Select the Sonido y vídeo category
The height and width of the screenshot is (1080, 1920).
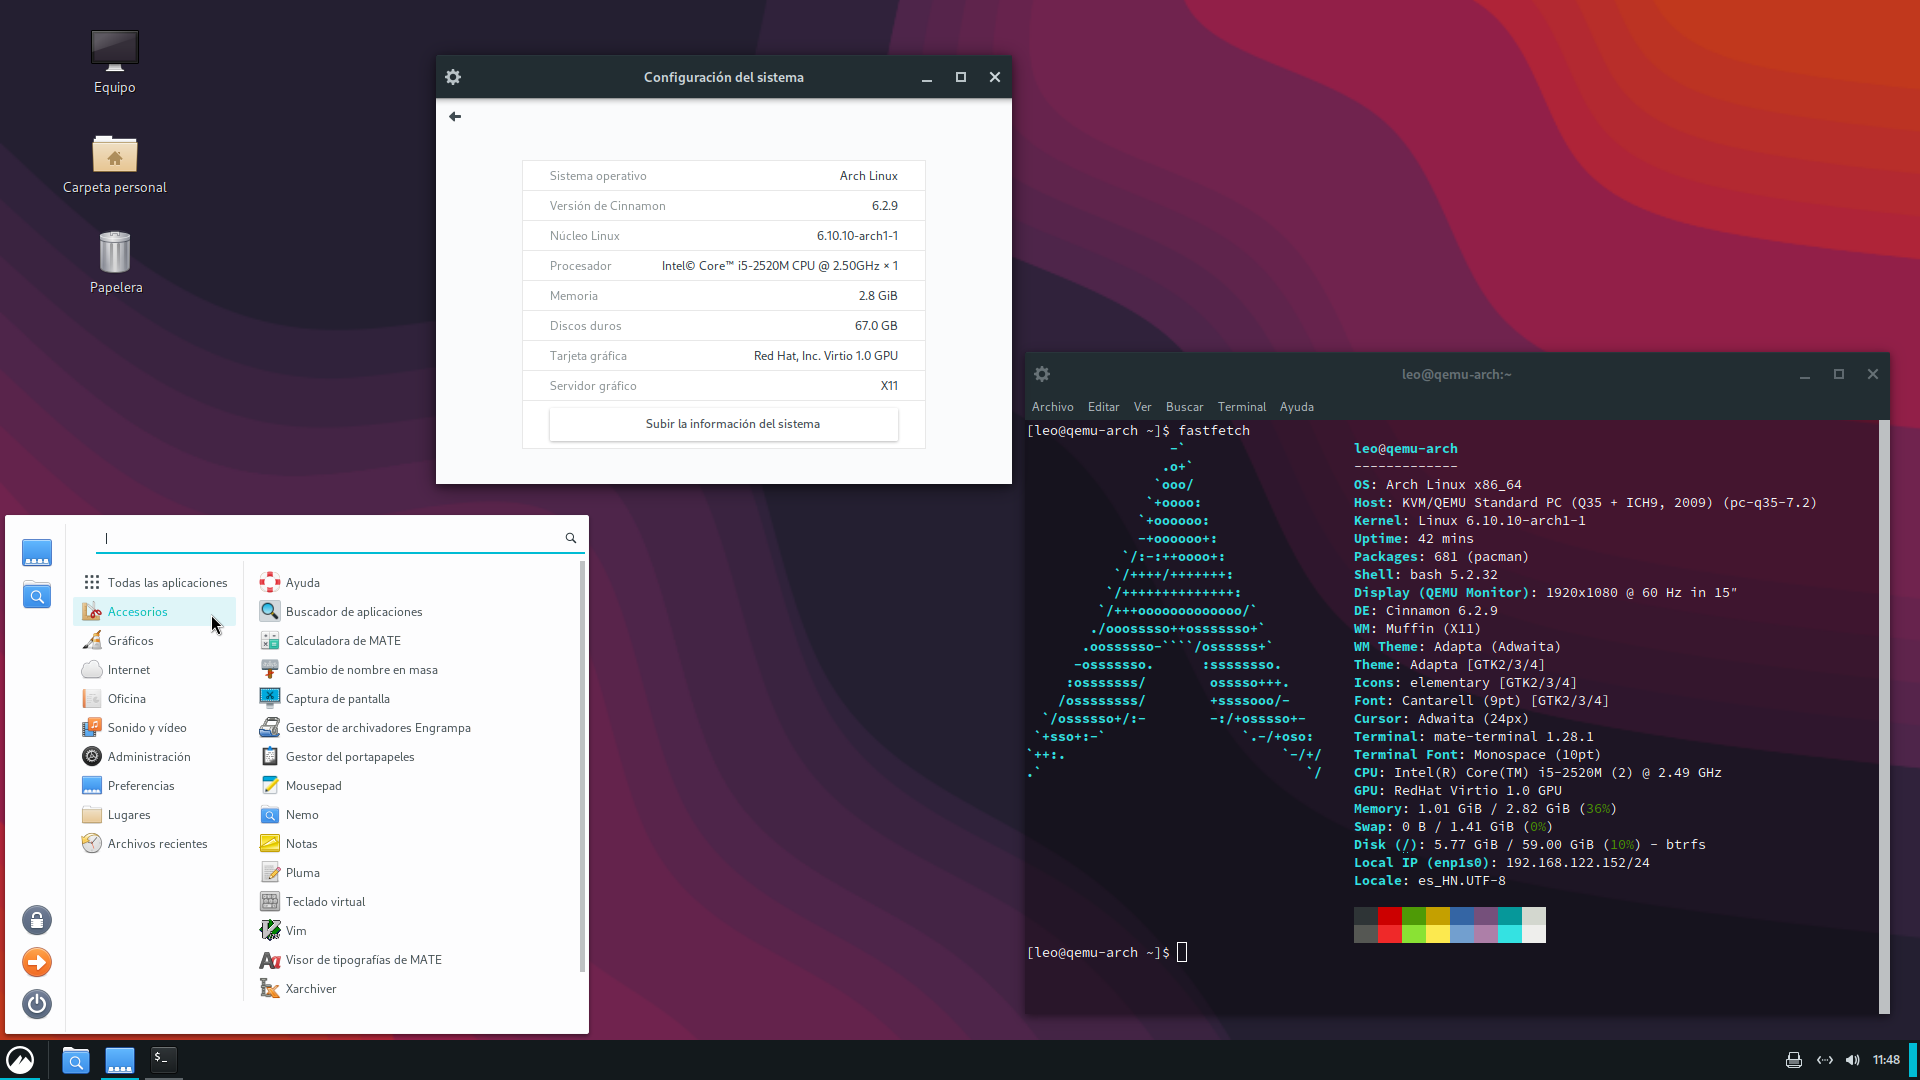coord(155,728)
